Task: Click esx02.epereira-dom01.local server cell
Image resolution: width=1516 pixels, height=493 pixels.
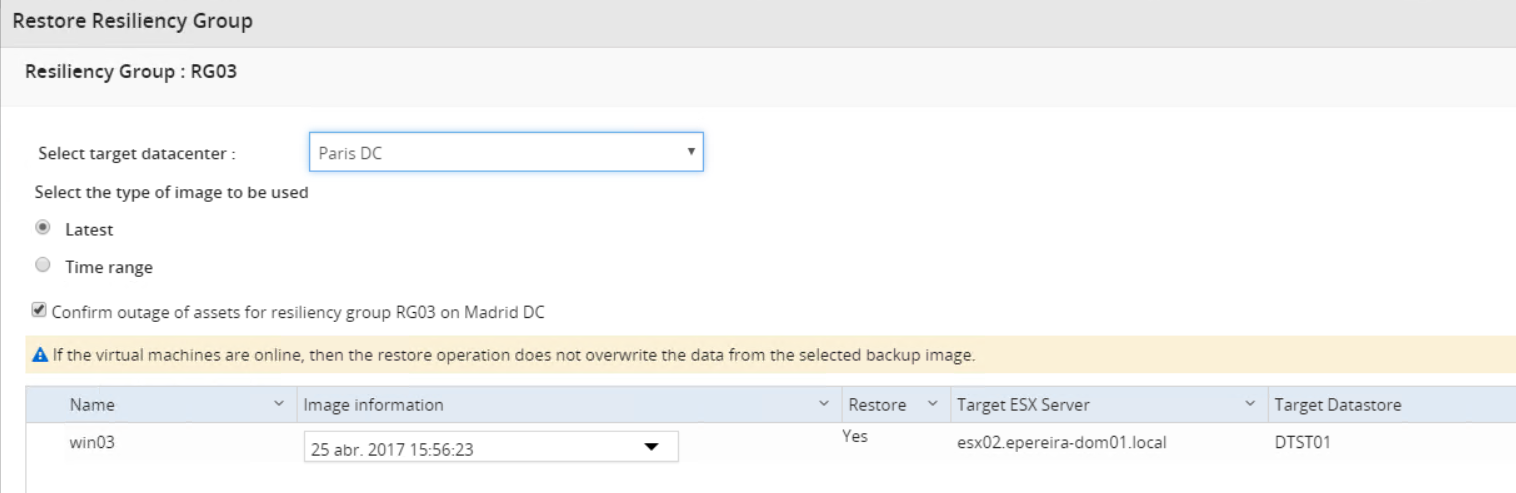Action: (1061, 443)
